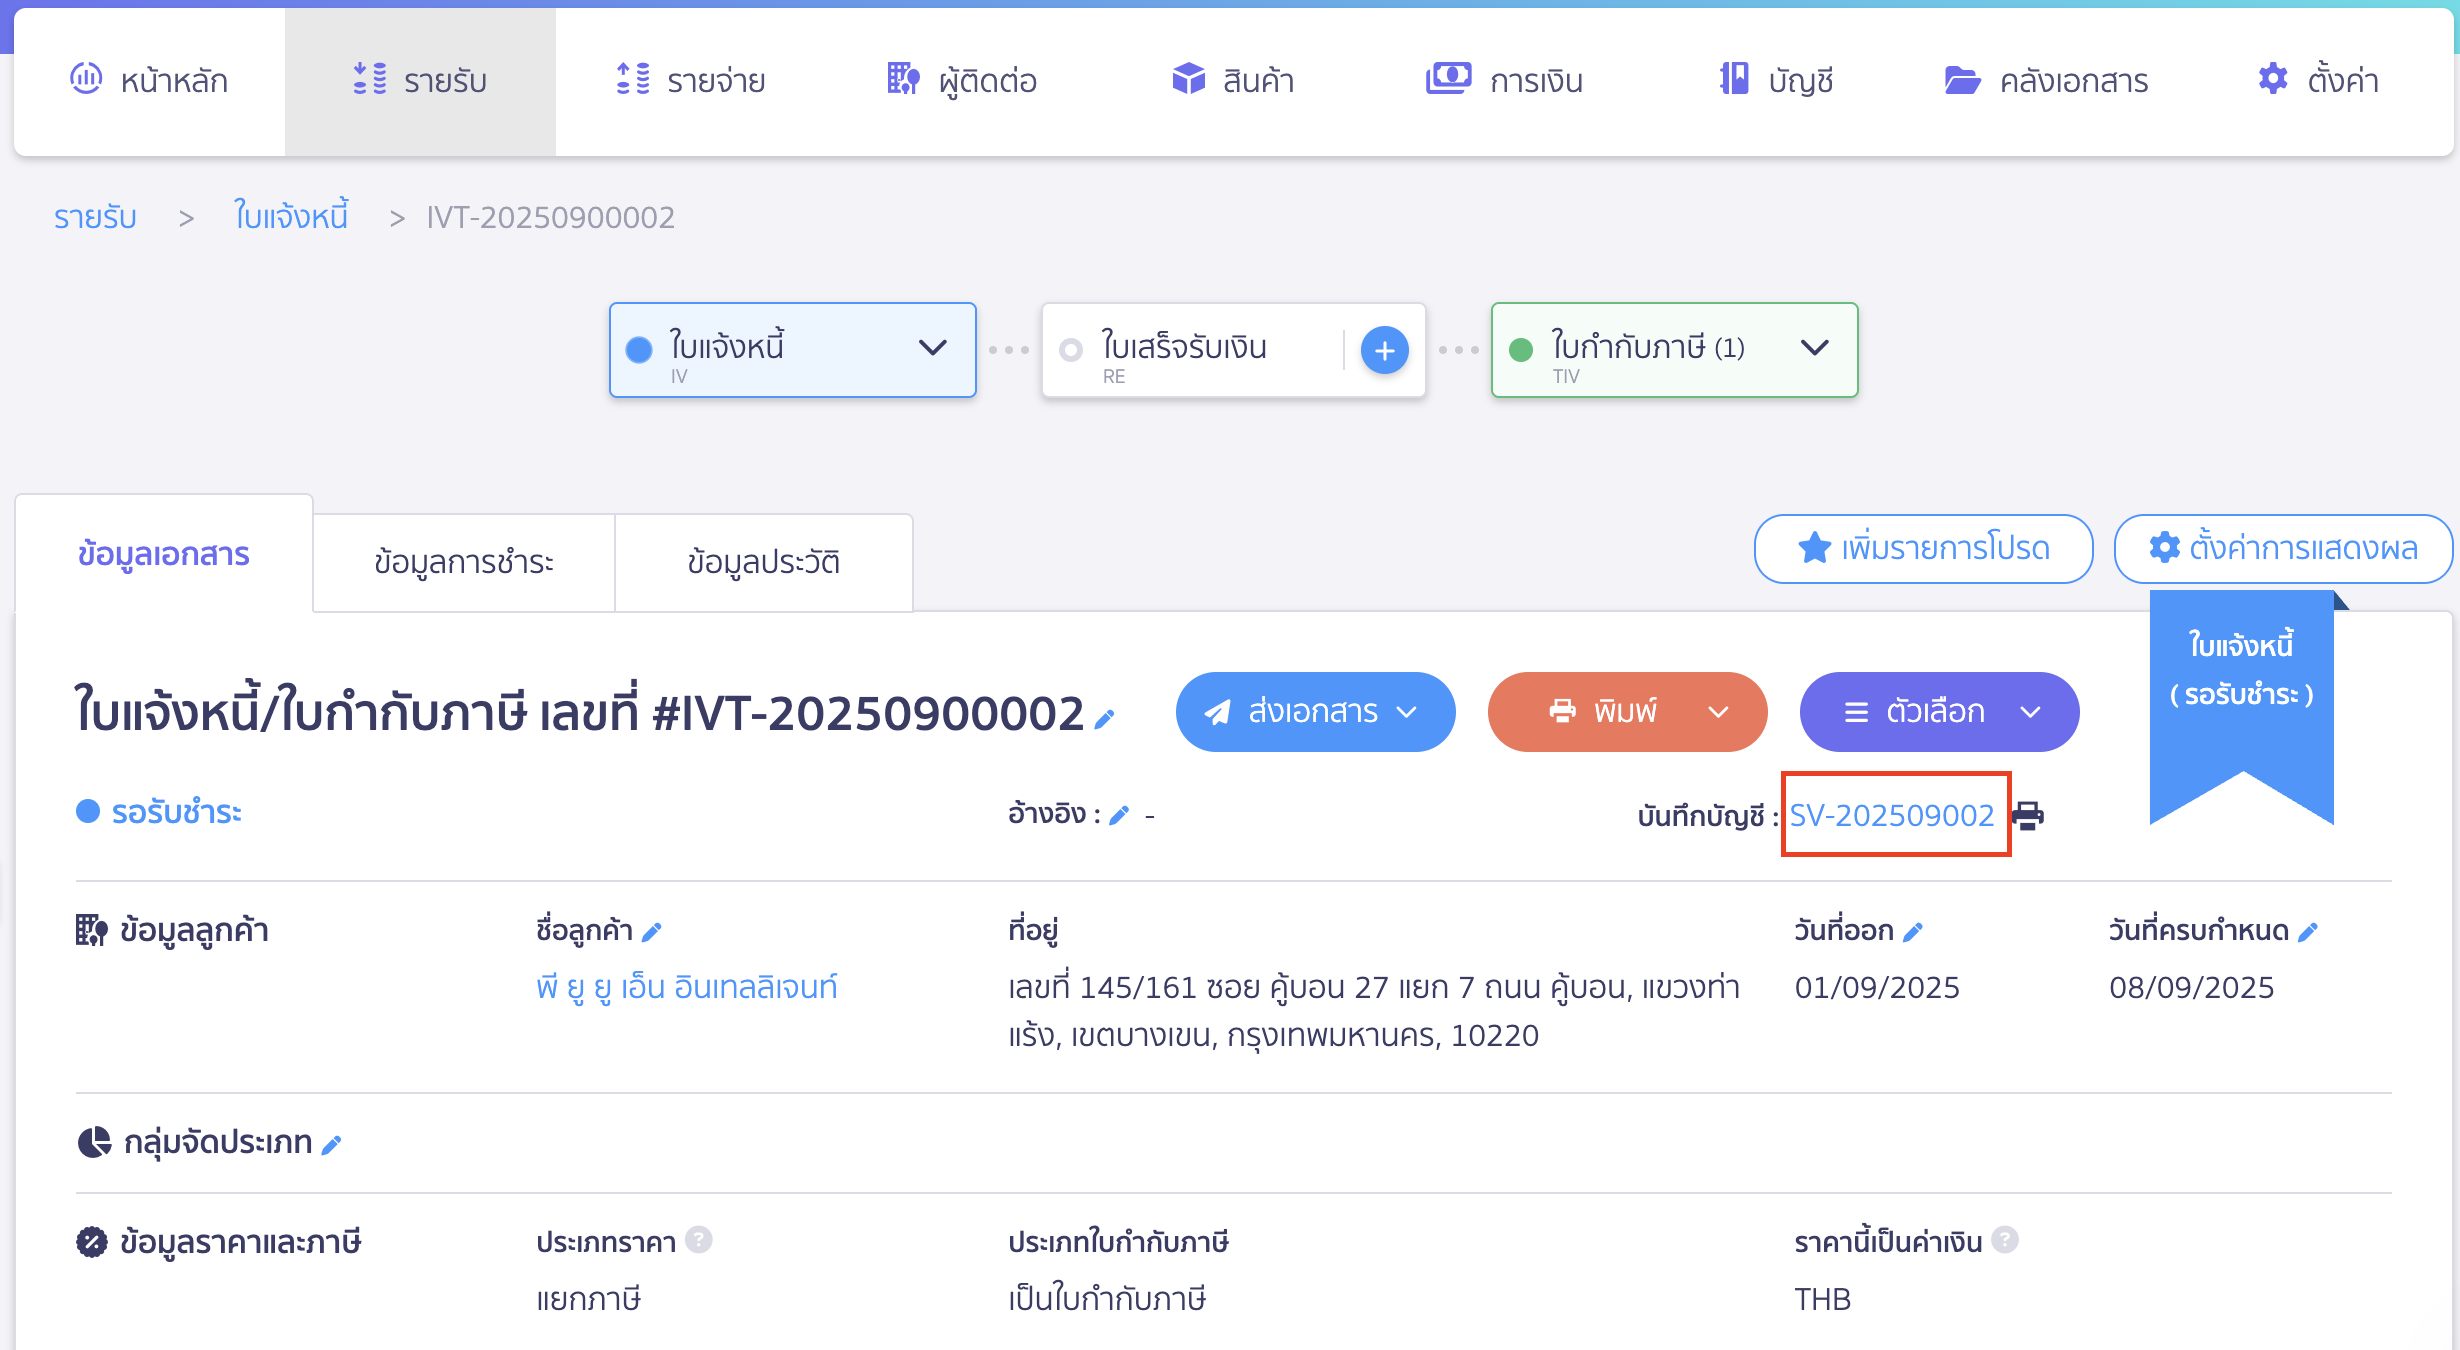Click the due date value 08/09/2025

pyautogui.click(x=2192, y=987)
